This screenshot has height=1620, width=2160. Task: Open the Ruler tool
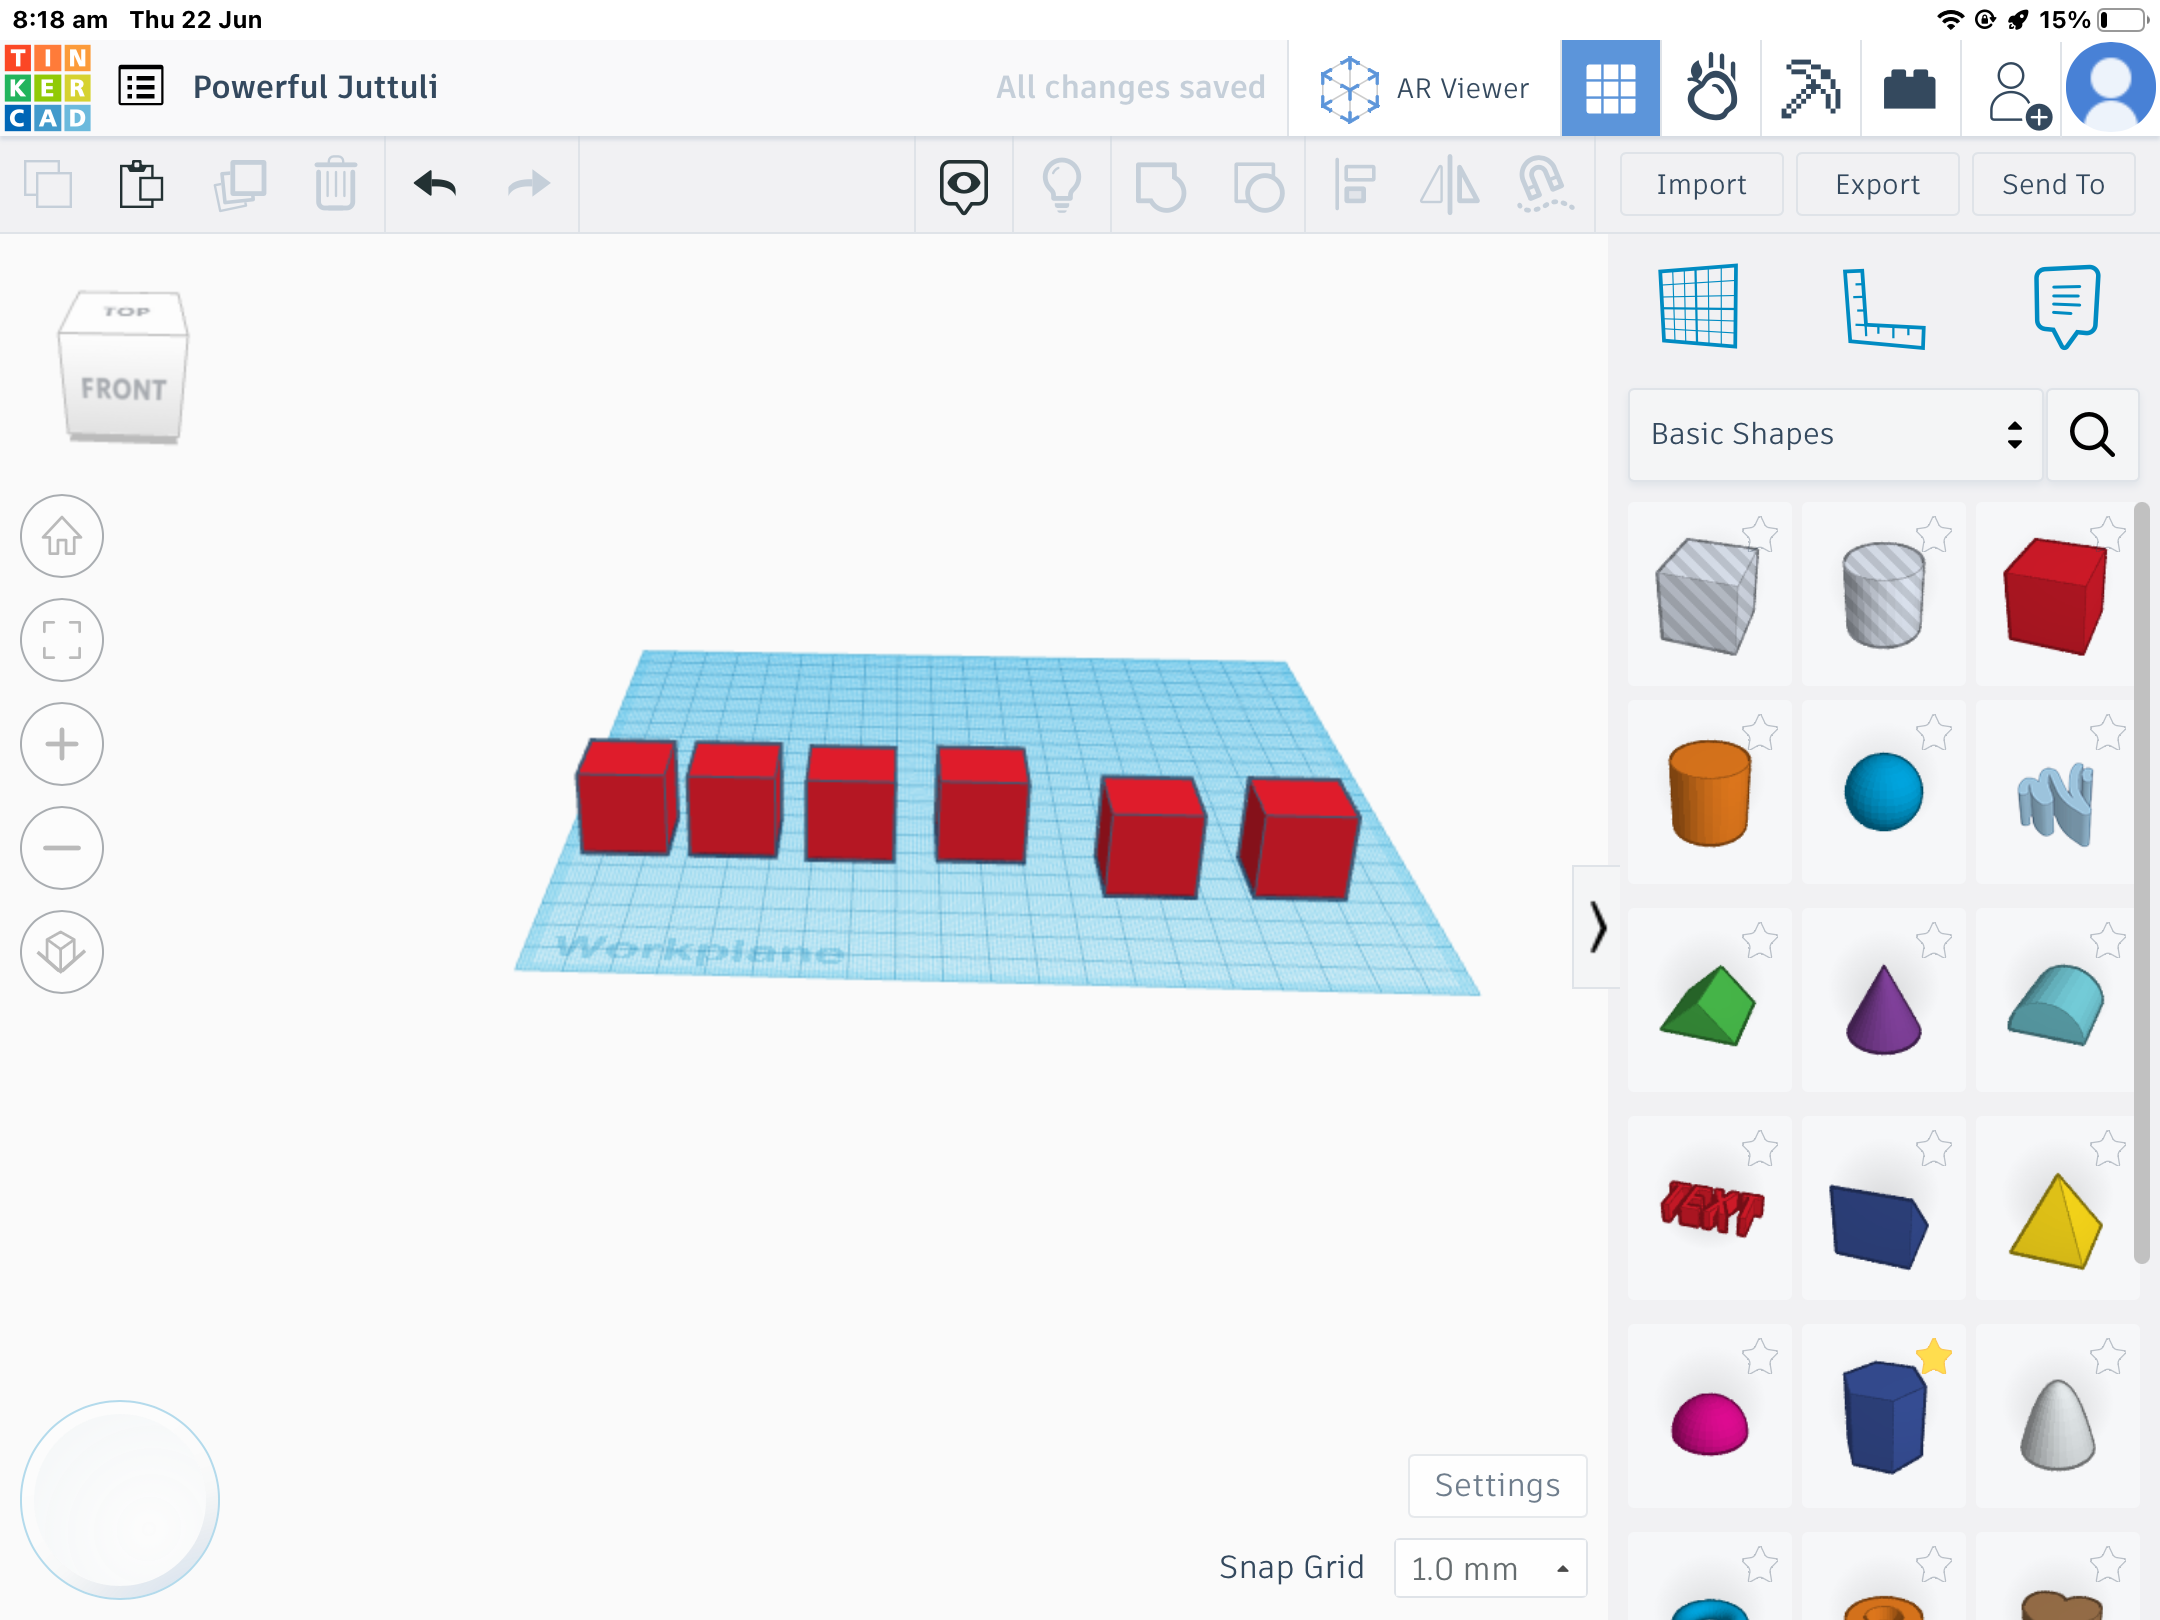coord(1882,308)
